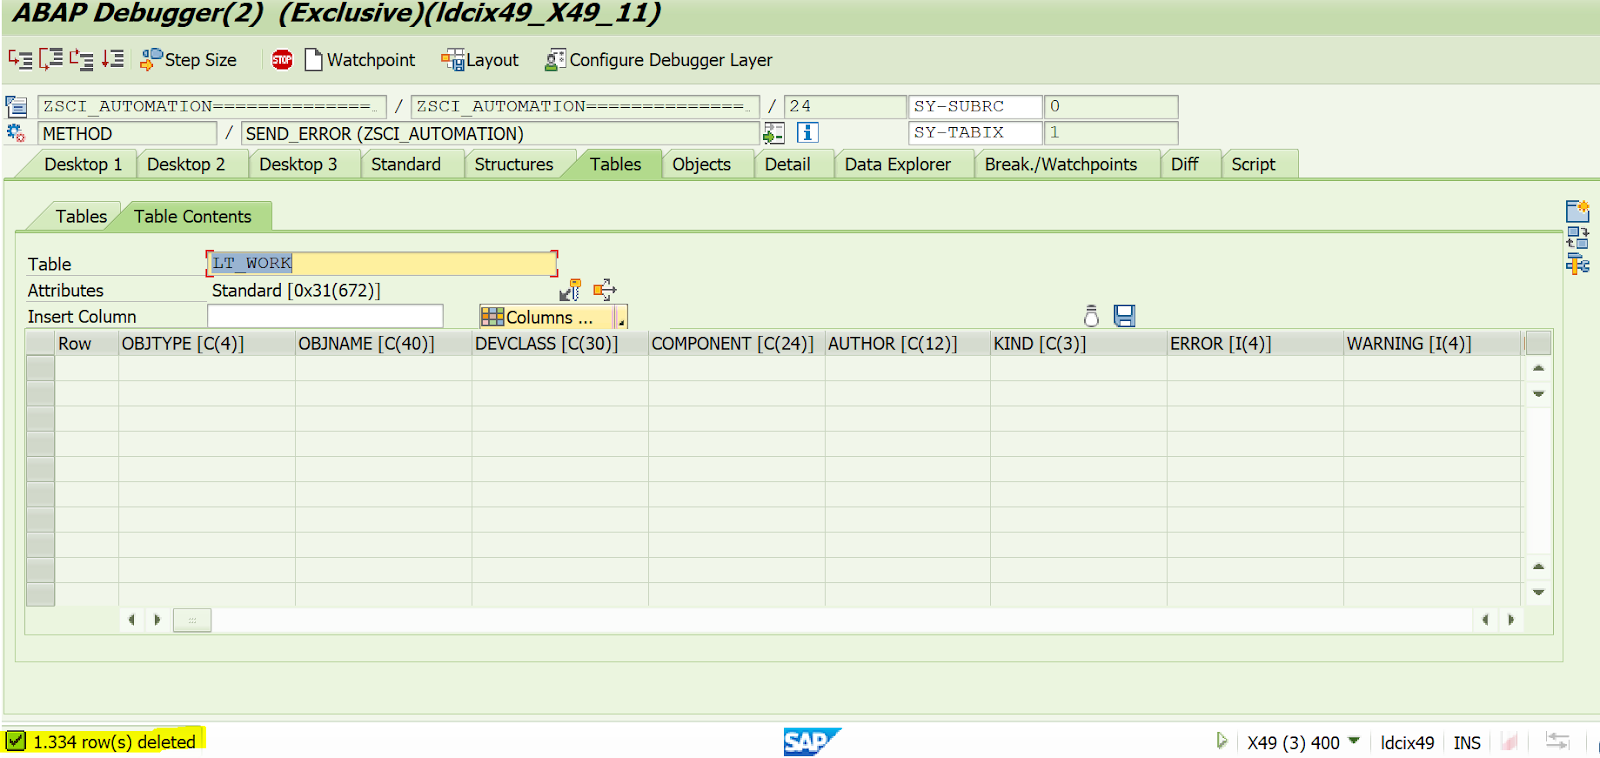
Task: Click the Step Into (single step) debugger icon
Action: pos(21,59)
